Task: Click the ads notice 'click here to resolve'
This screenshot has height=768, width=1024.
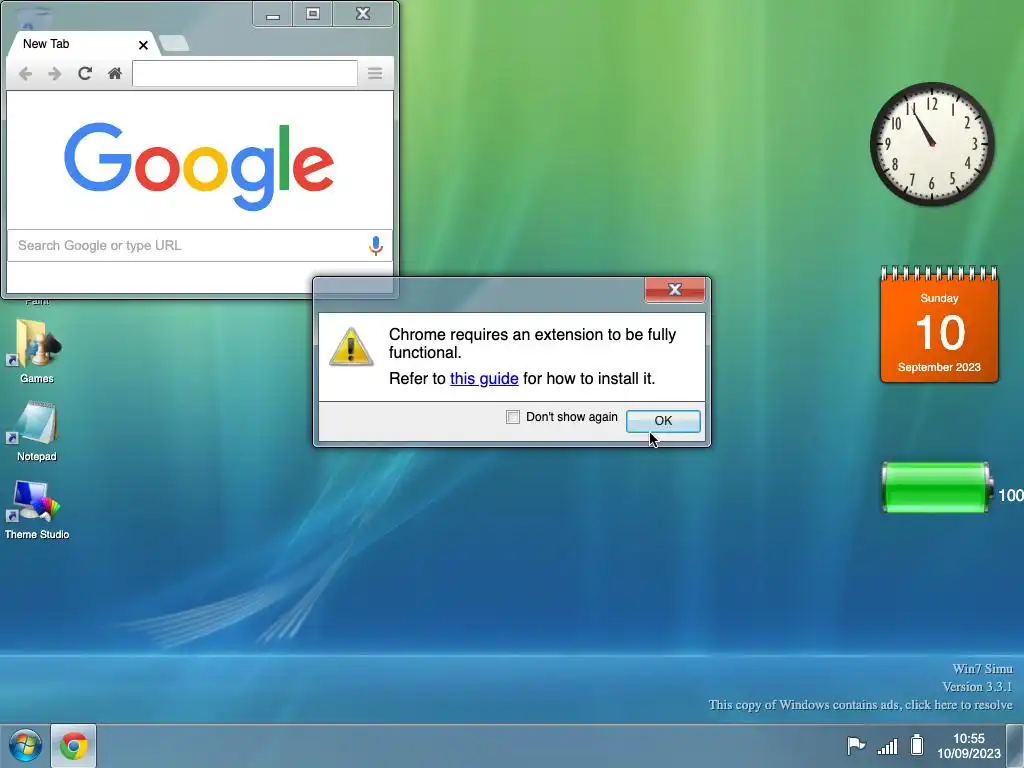Action: tap(860, 705)
